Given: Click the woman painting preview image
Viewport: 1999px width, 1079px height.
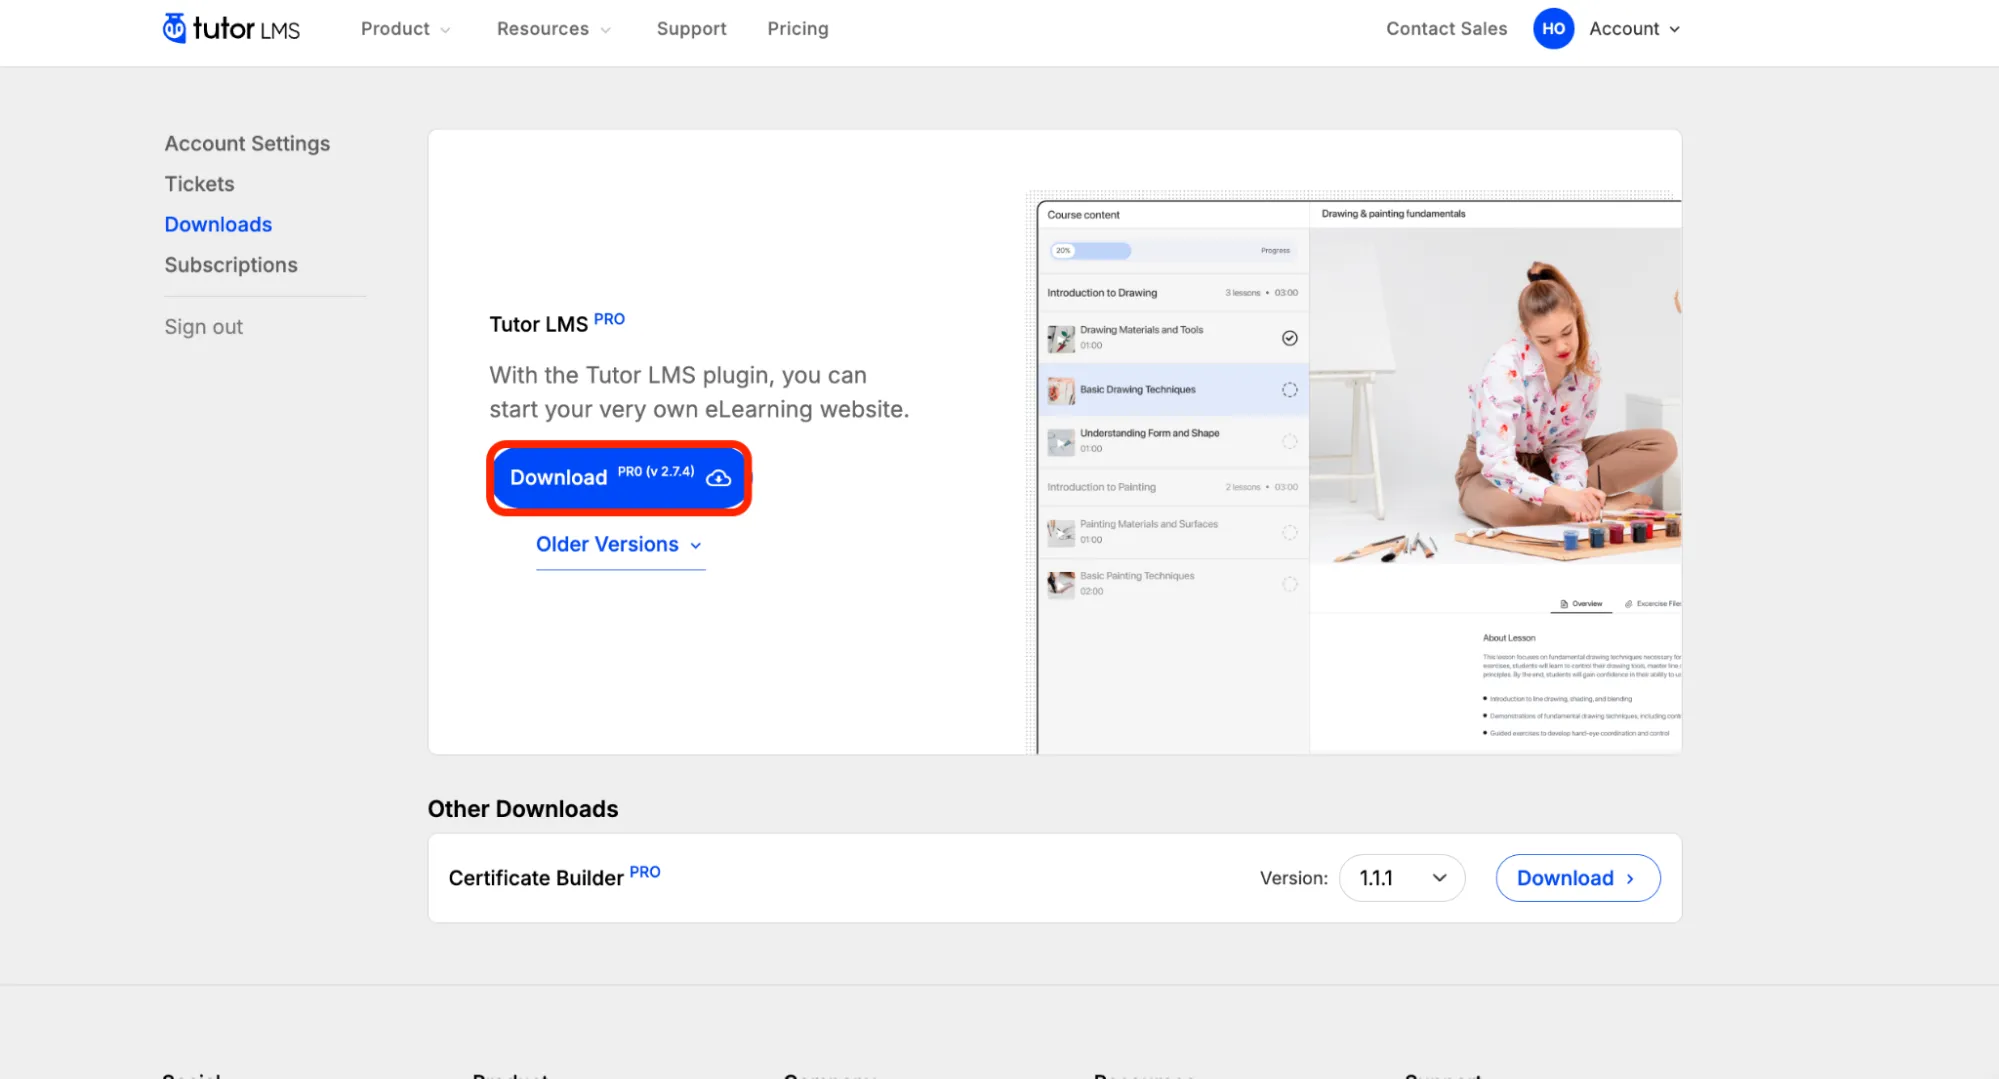Looking at the screenshot, I should [1495, 395].
